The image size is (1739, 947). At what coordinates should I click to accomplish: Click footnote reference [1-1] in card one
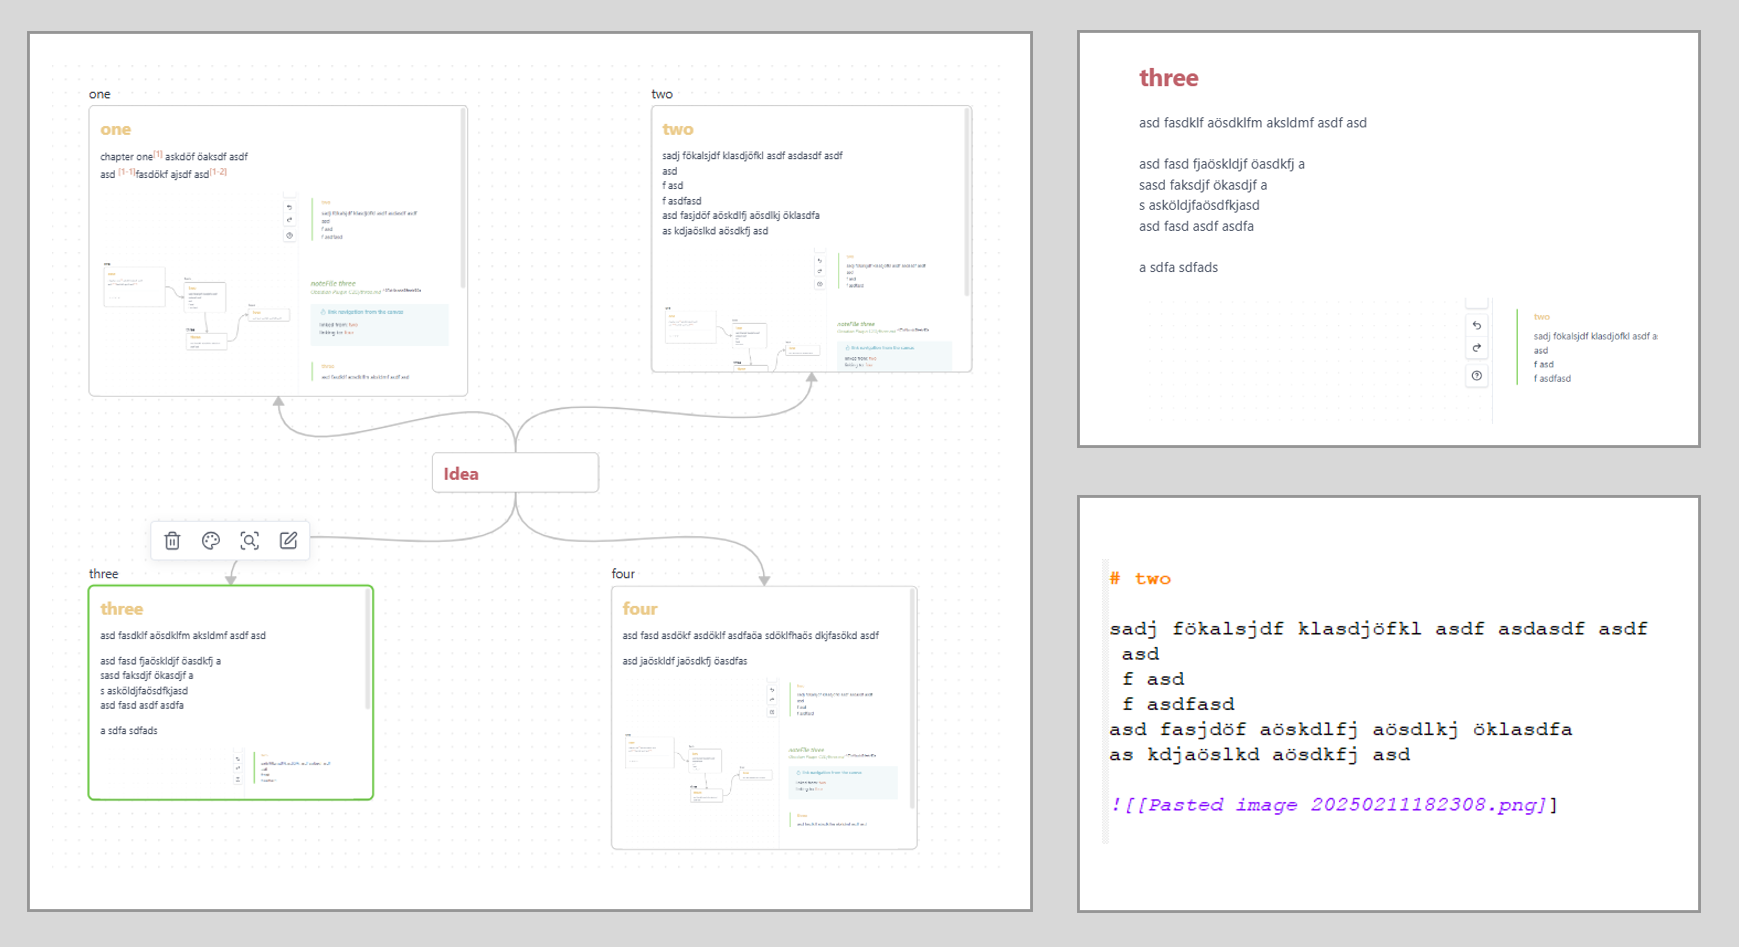pyautogui.click(x=126, y=172)
